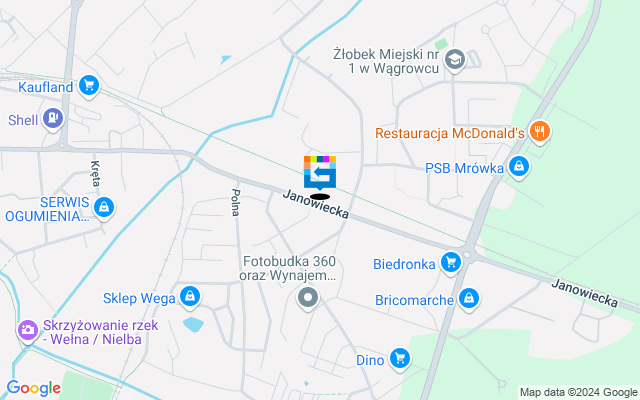Screen dimensions: 640x400
Task: Click the Janowiecka street label near marker
Action: [316, 204]
